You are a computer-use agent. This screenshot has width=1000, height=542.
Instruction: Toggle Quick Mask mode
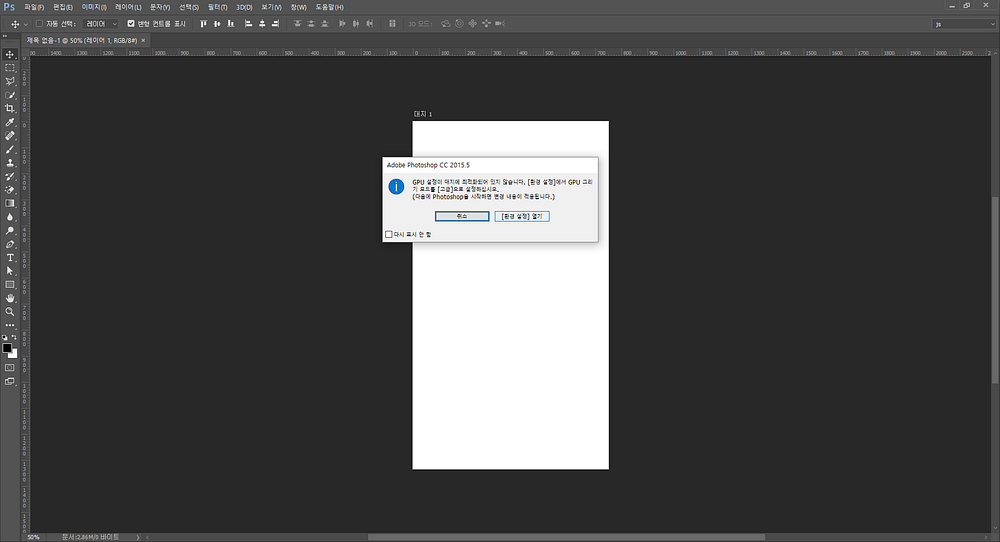click(x=10, y=368)
